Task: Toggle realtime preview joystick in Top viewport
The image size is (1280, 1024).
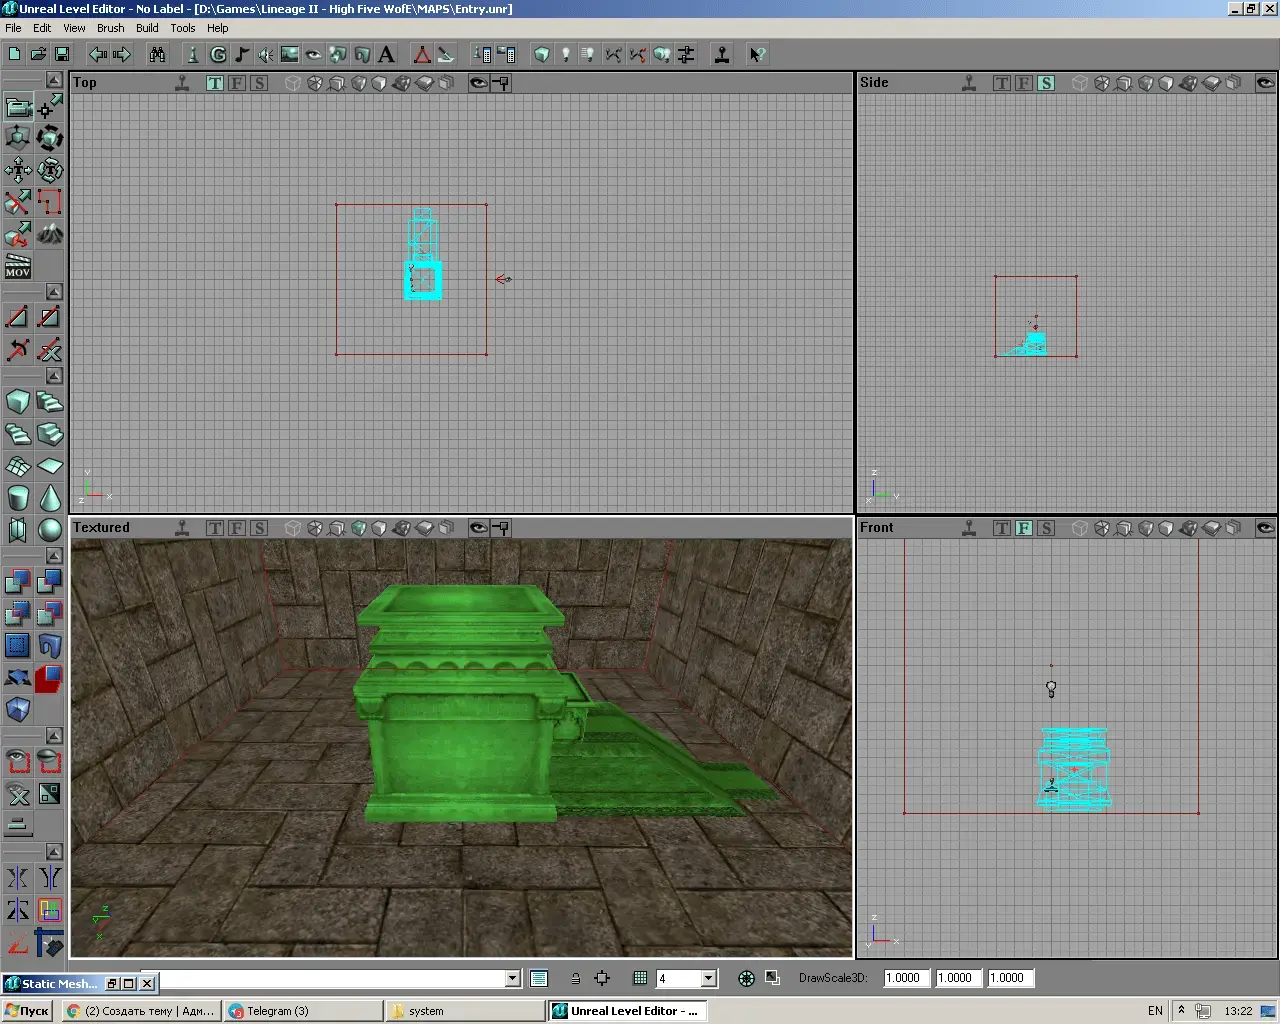Action: pyautogui.click(x=182, y=83)
